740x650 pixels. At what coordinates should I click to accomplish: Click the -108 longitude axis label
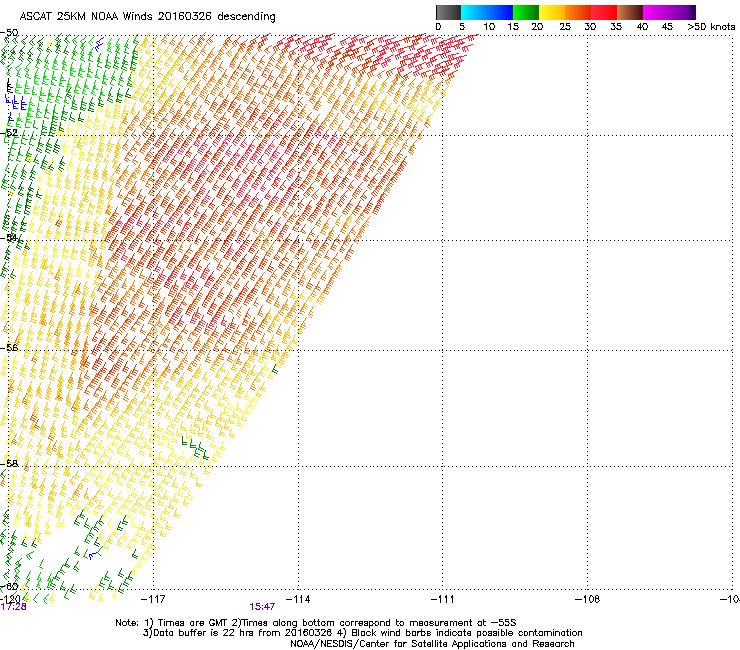coord(587,599)
